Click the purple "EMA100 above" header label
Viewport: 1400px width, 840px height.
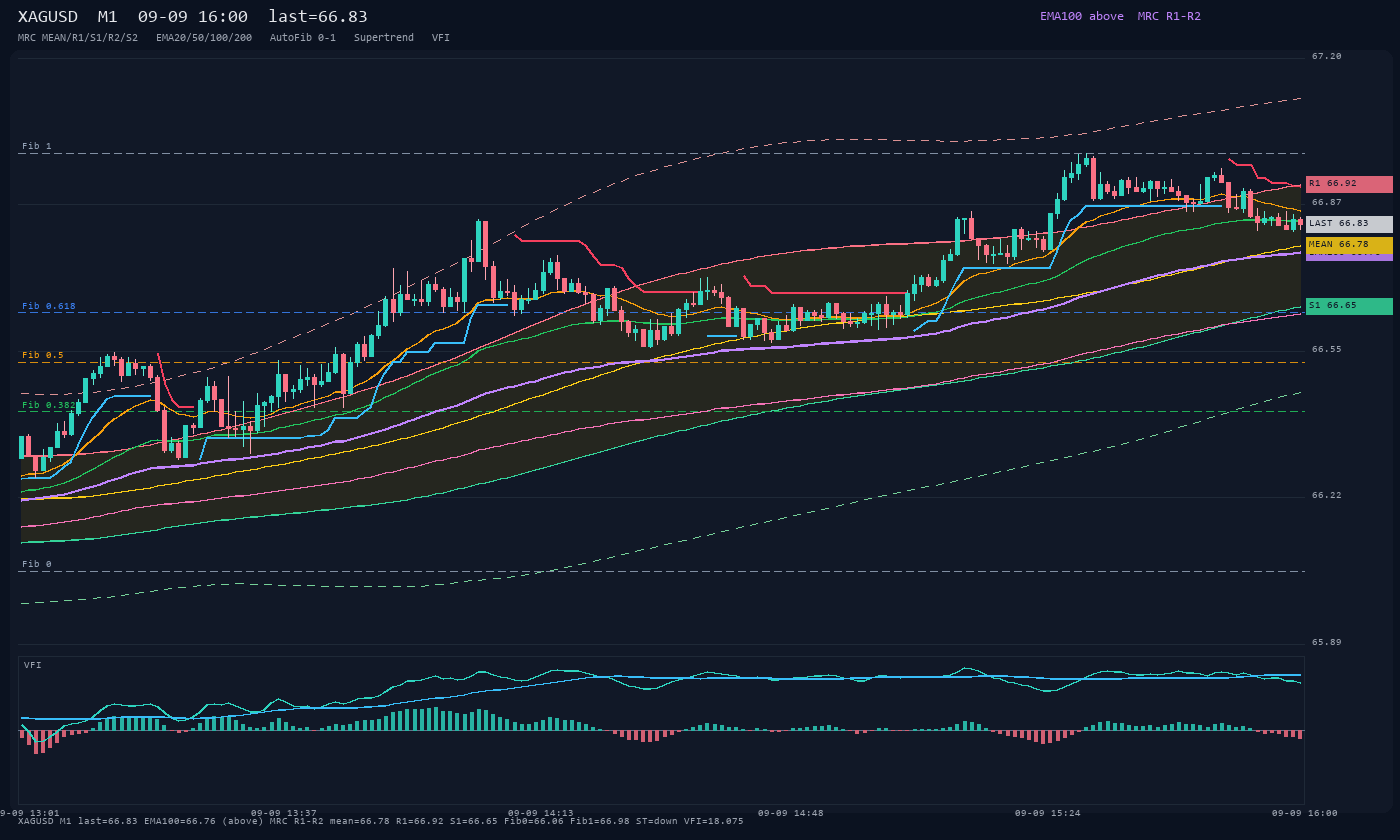(x=1082, y=16)
